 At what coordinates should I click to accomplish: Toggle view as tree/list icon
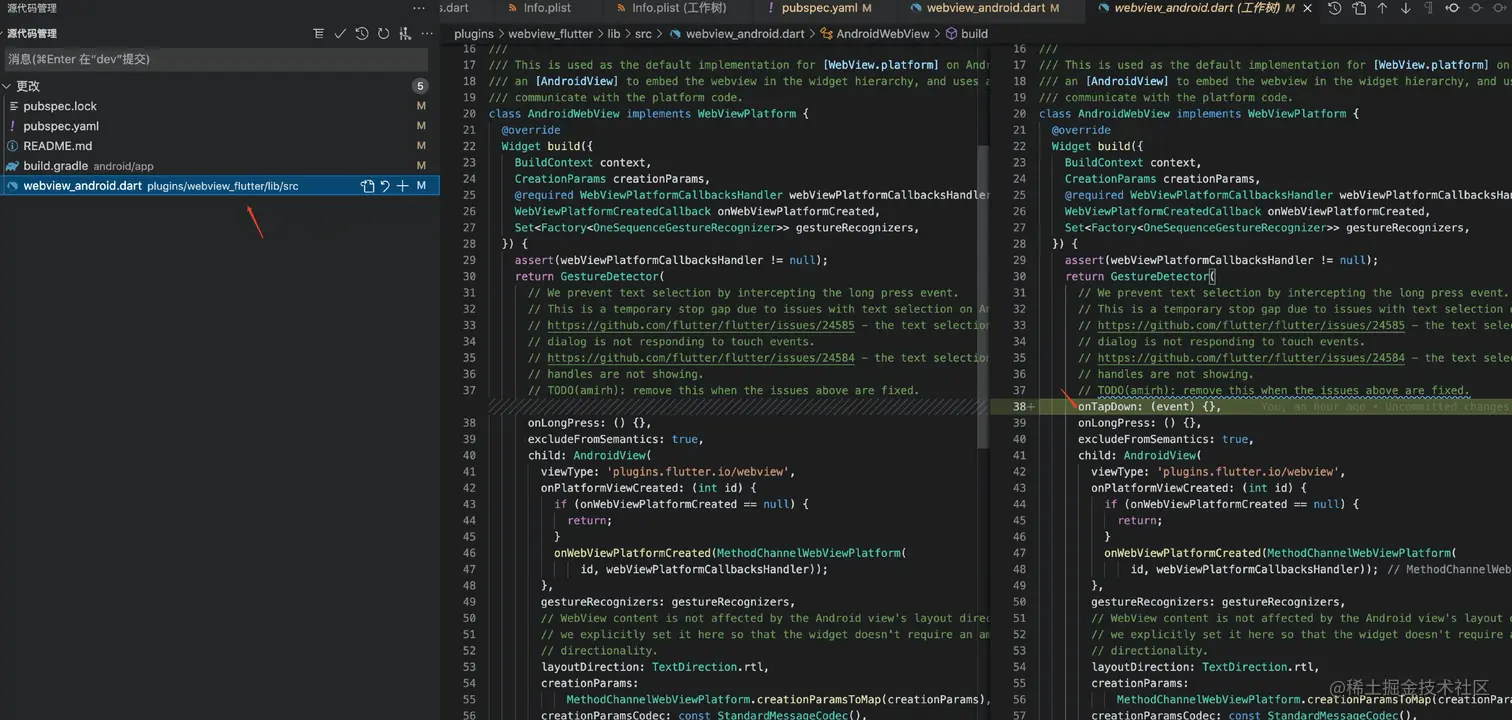click(x=318, y=34)
